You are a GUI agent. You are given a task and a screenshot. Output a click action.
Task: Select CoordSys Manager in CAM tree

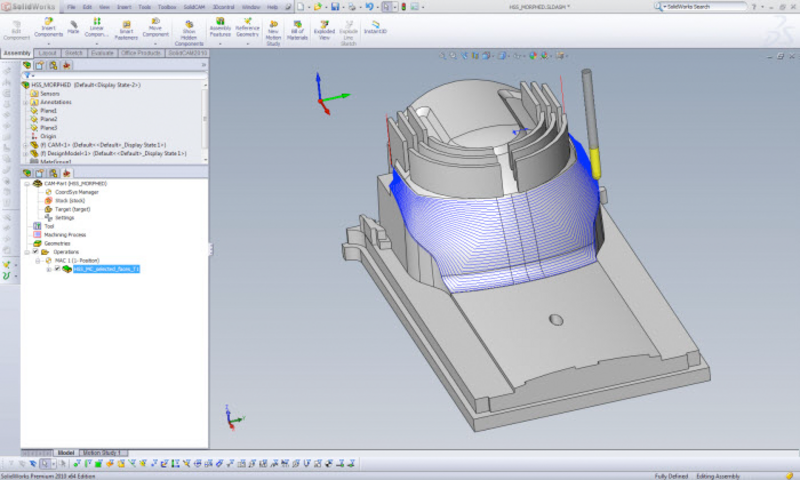pos(77,192)
